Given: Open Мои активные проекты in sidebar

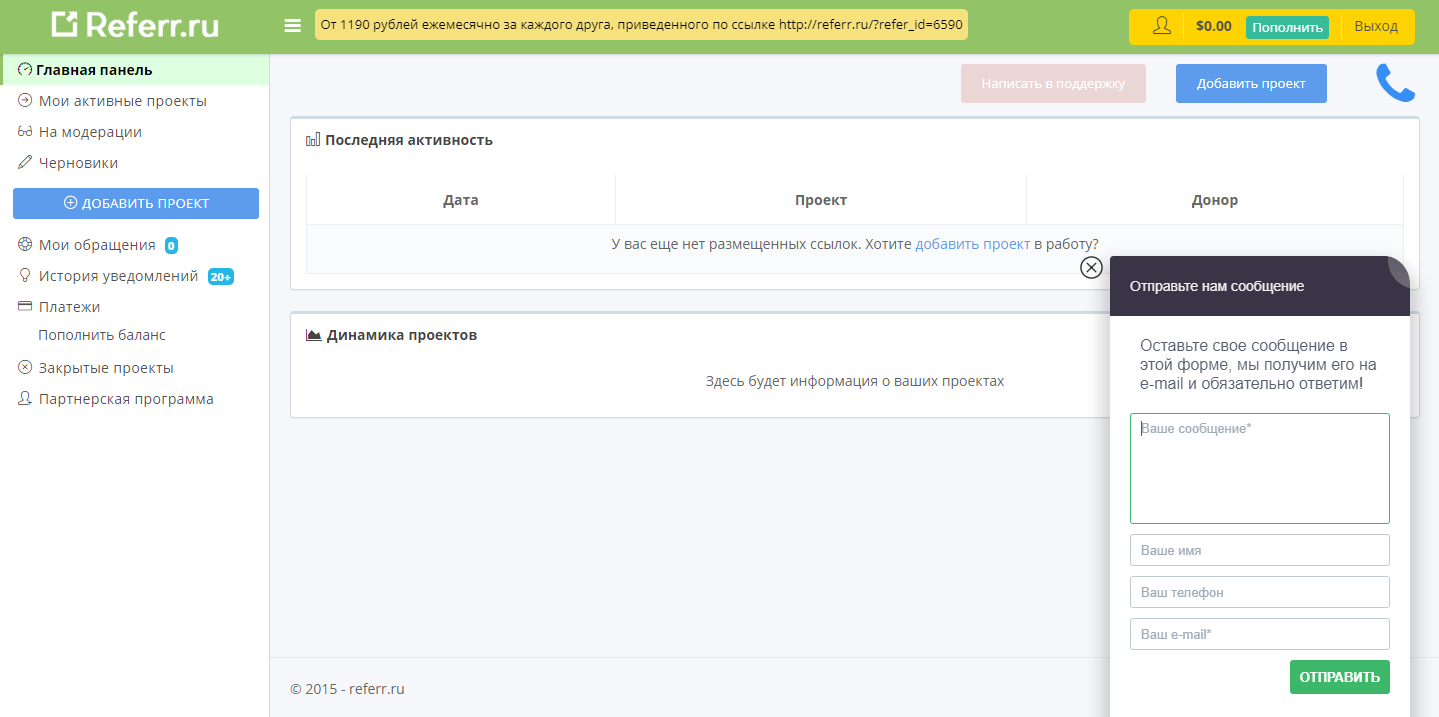Looking at the screenshot, I should click(122, 101).
